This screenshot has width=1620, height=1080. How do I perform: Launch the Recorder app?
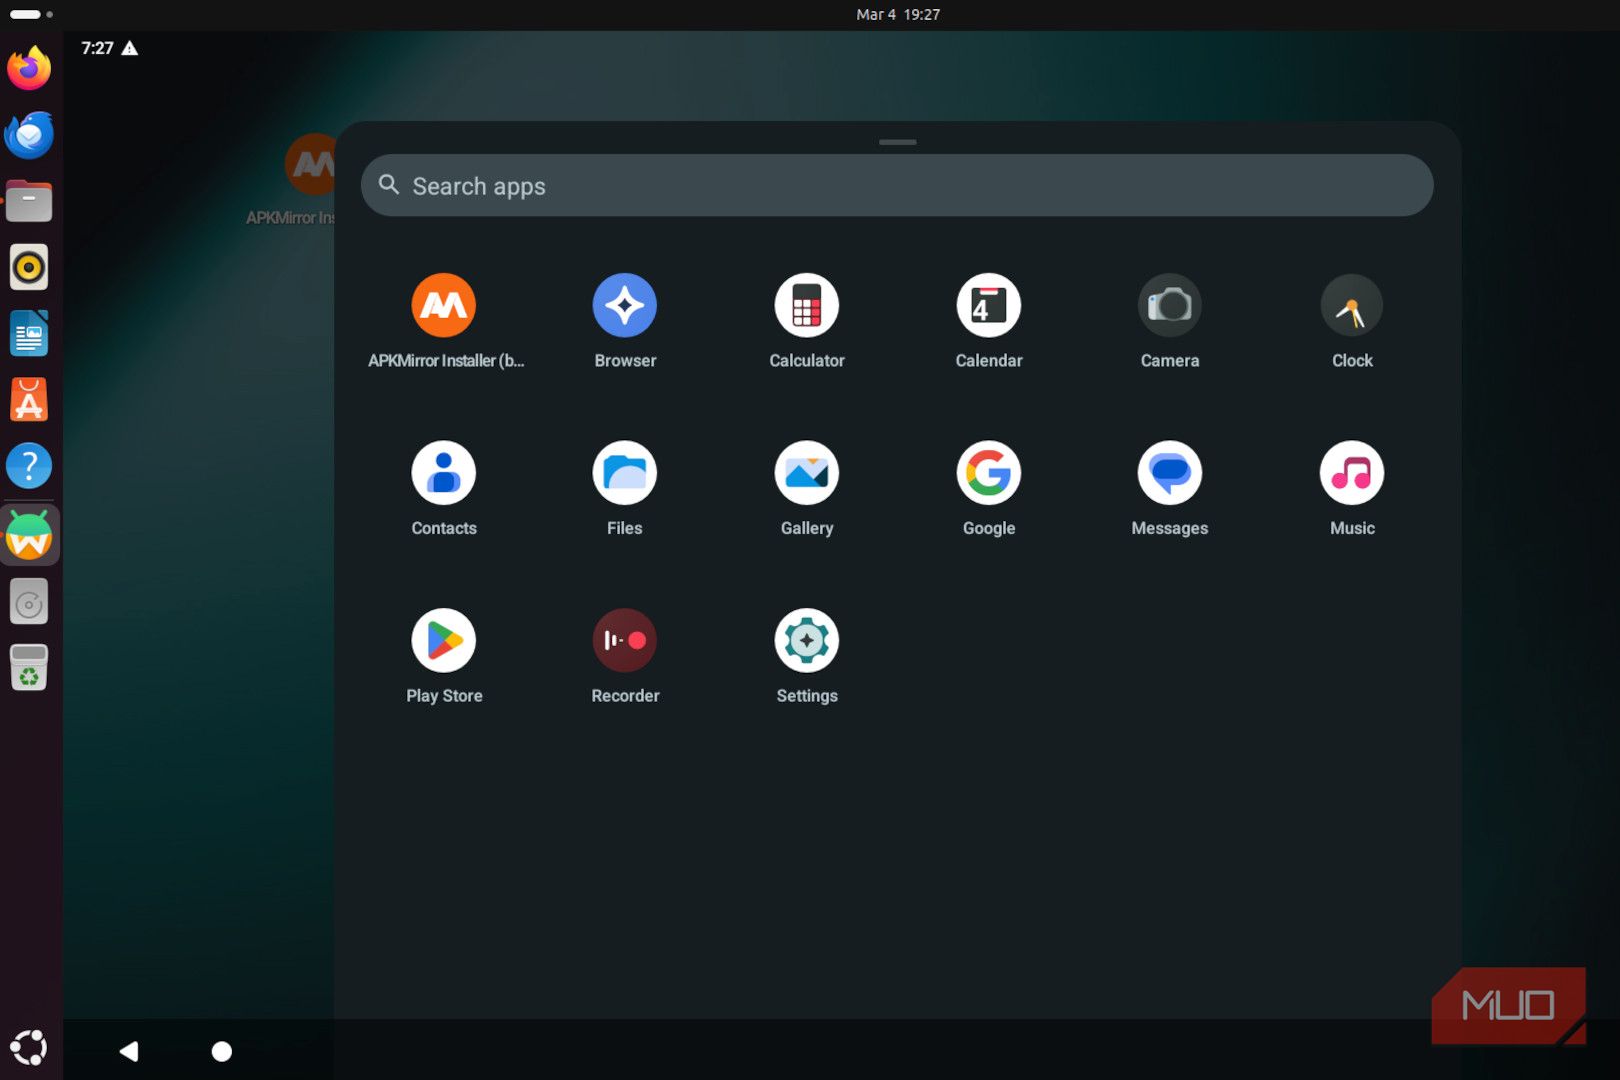[x=625, y=641]
